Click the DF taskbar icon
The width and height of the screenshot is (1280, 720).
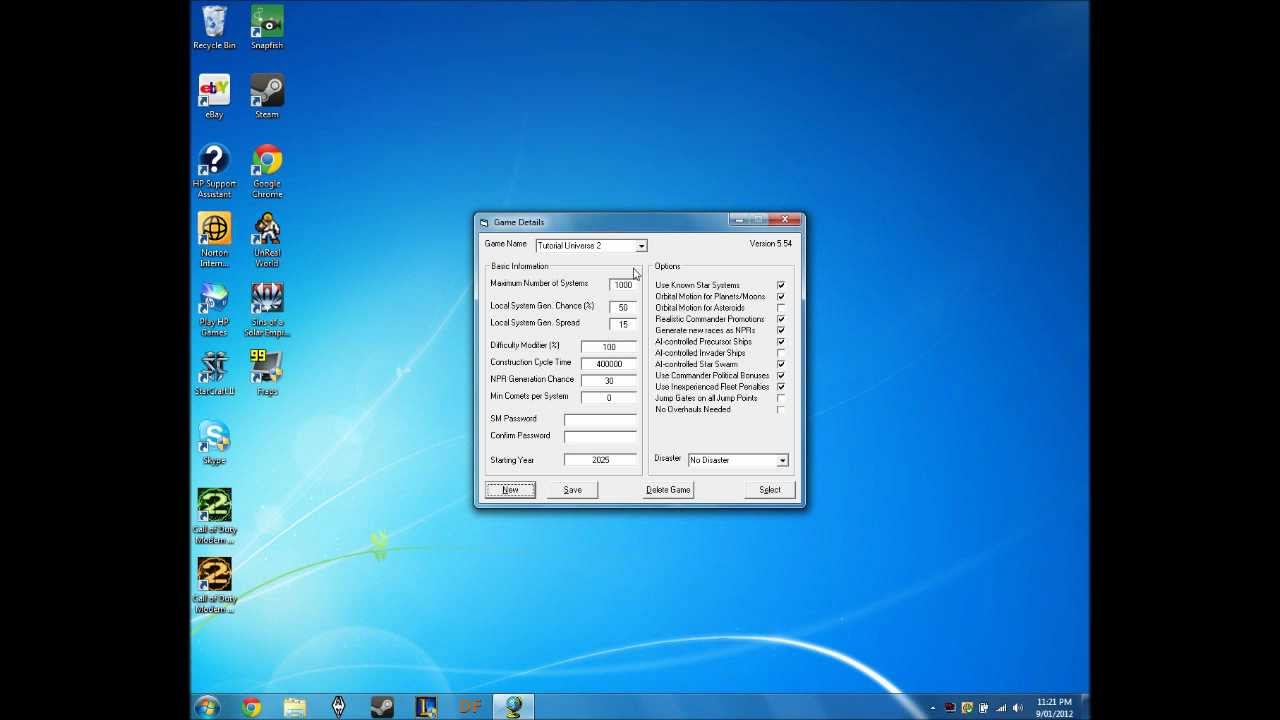(x=470, y=707)
